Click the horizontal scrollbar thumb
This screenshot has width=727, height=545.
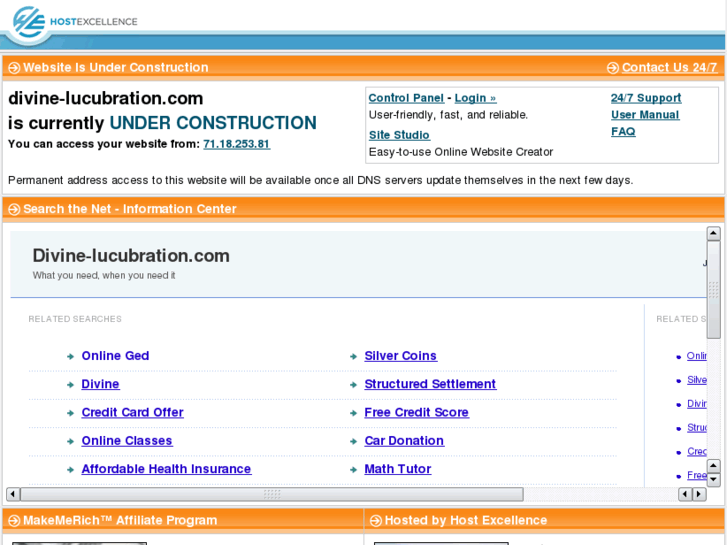(272, 494)
